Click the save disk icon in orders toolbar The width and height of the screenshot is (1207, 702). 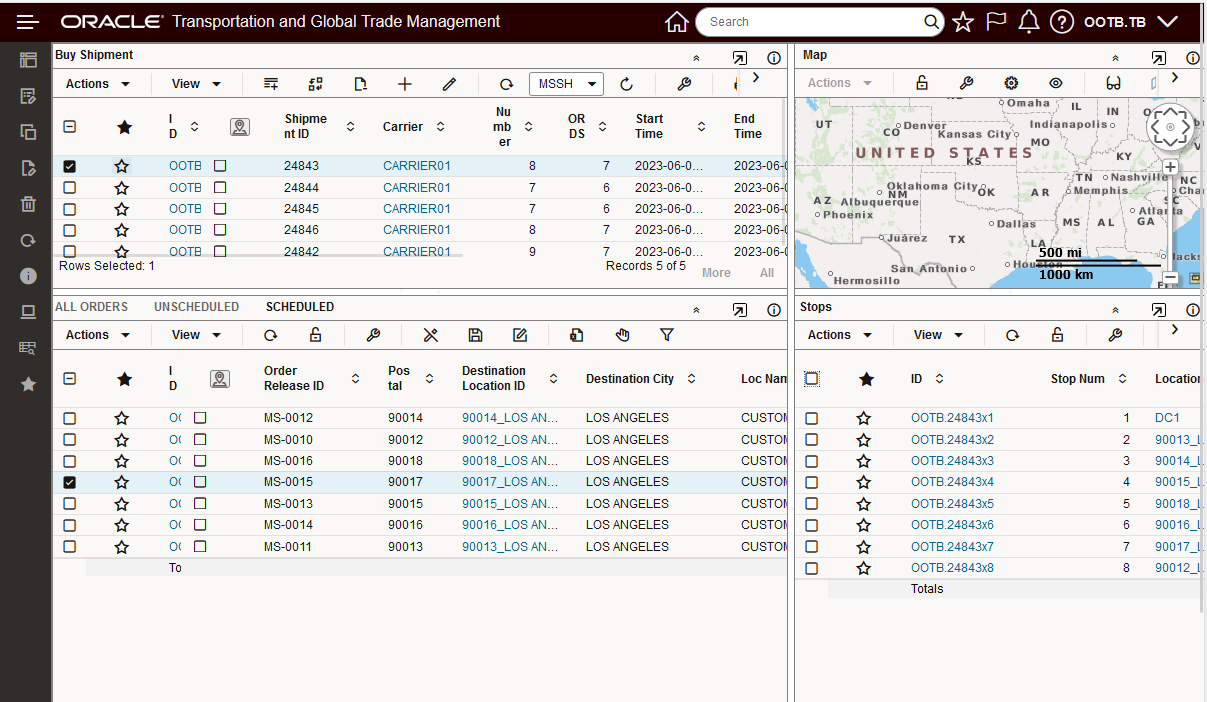(x=475, y=335)
